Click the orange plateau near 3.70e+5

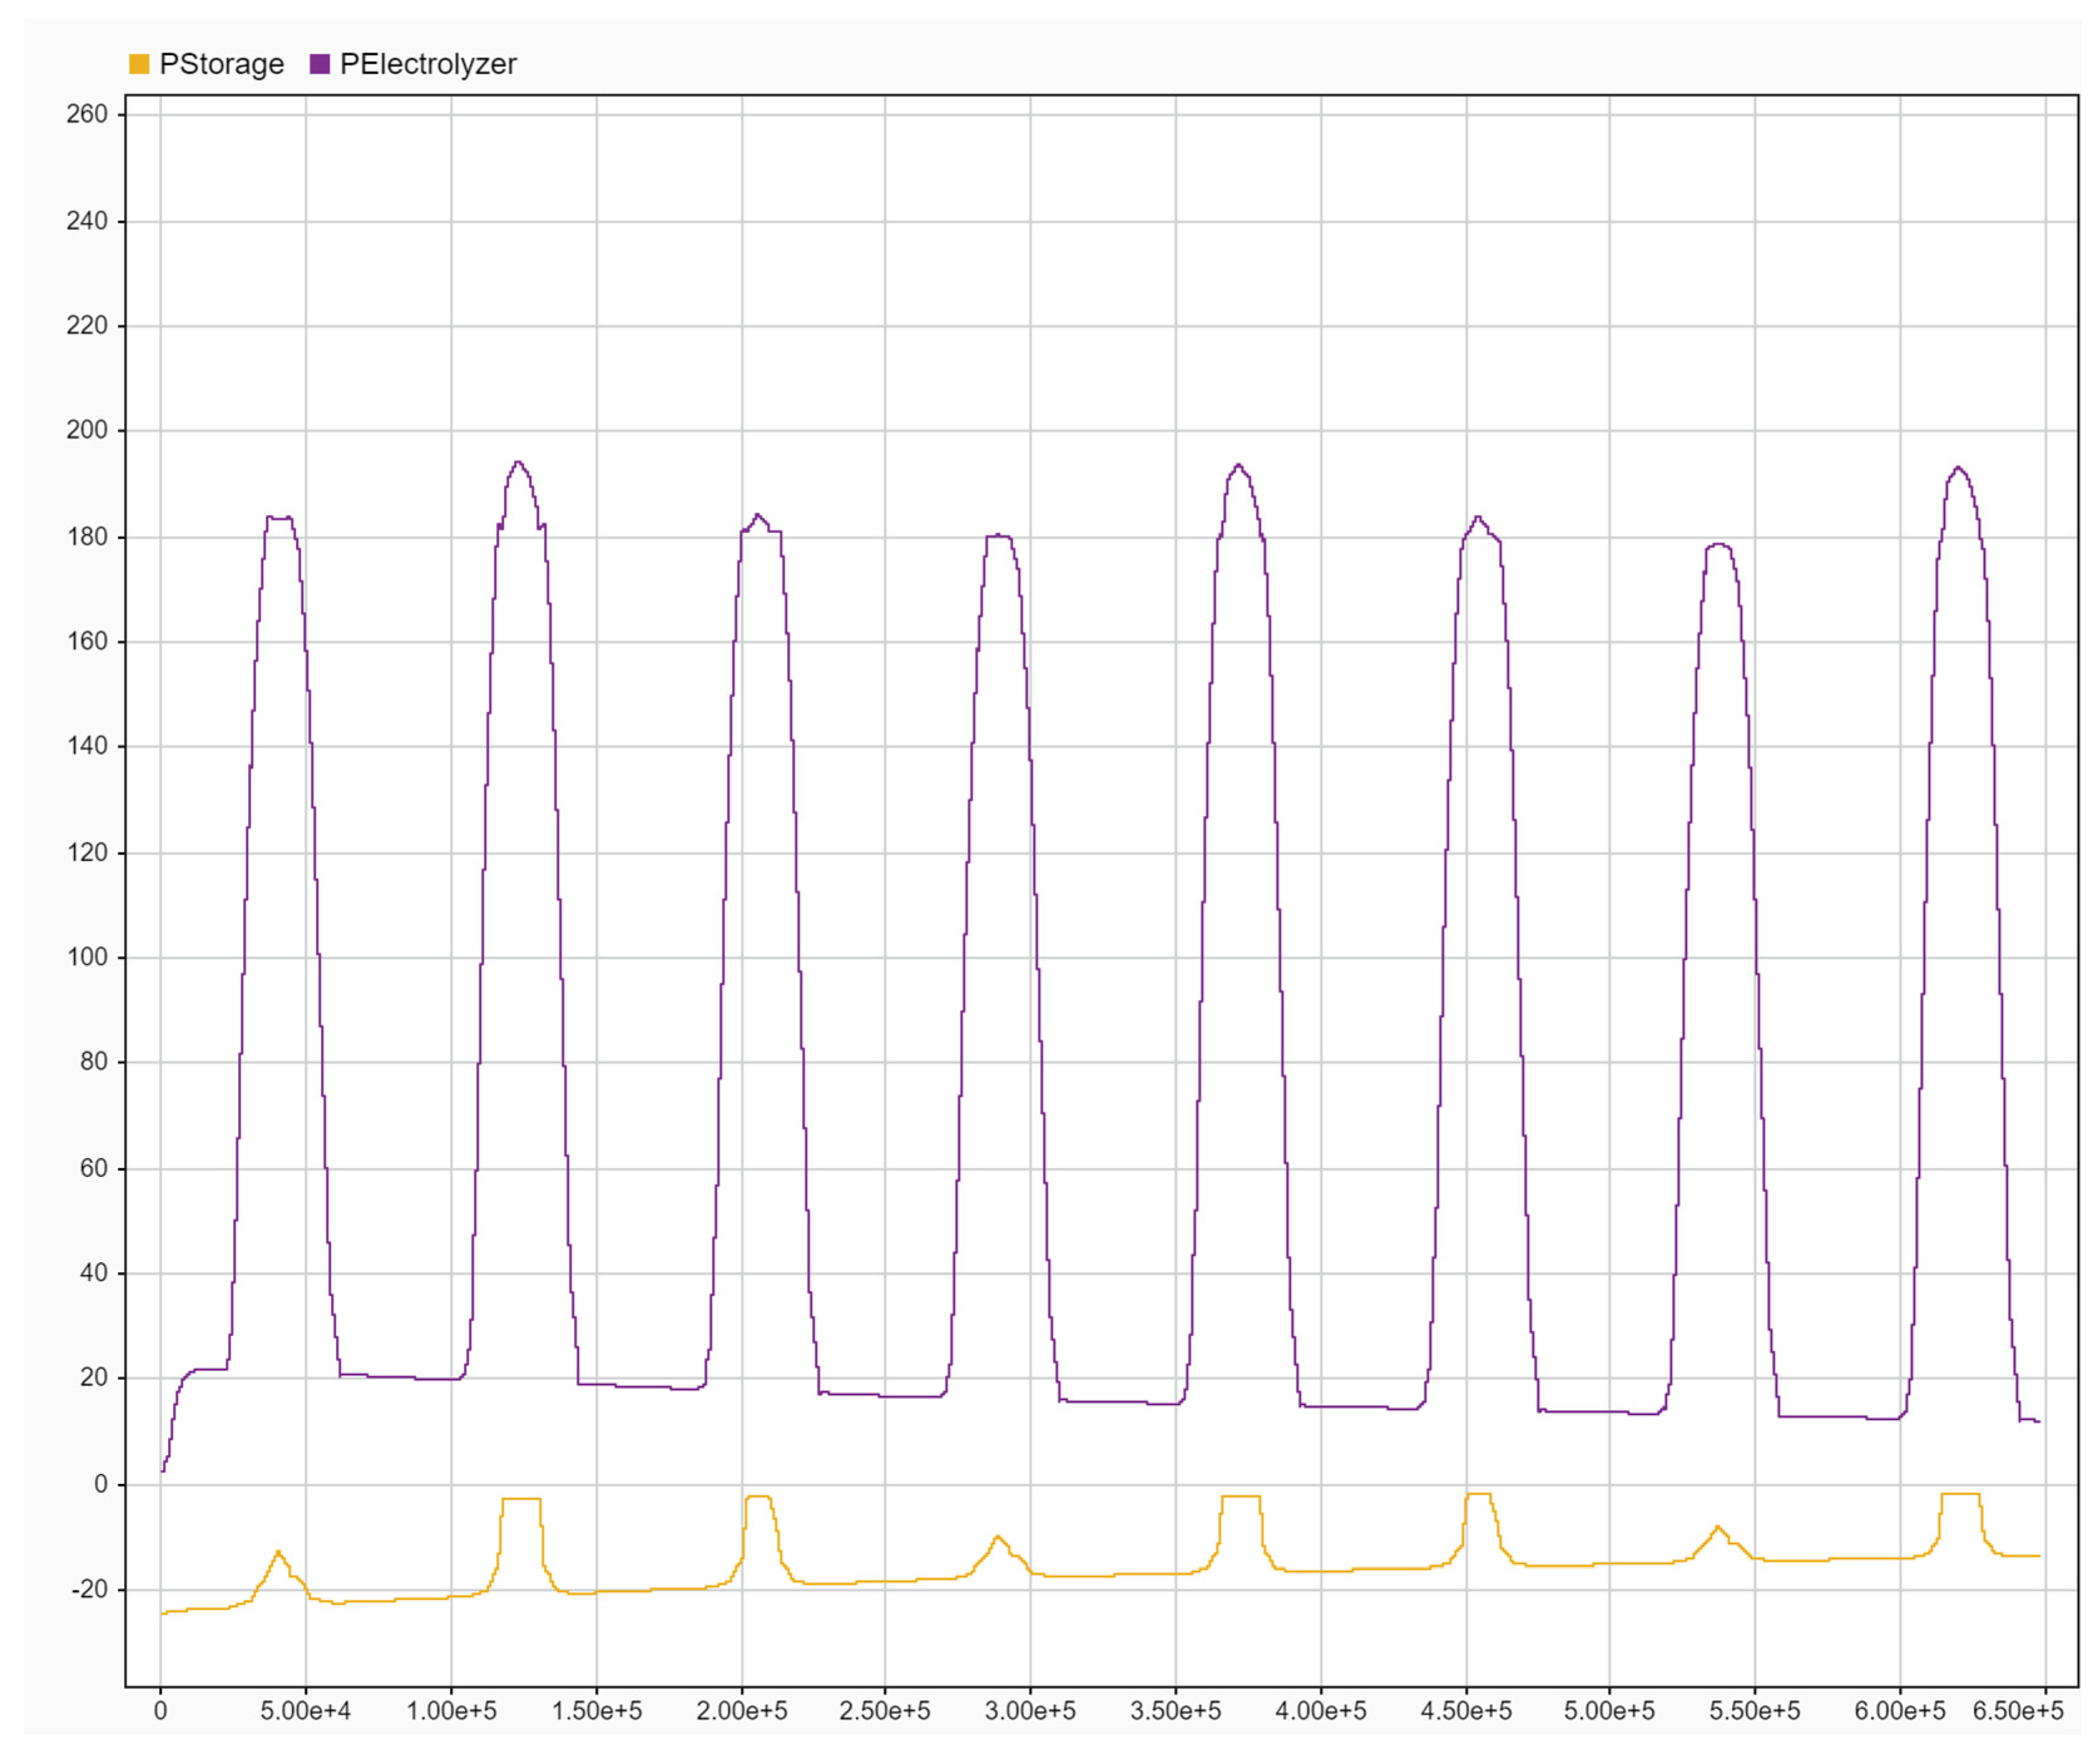(x=1241, y=1496)
